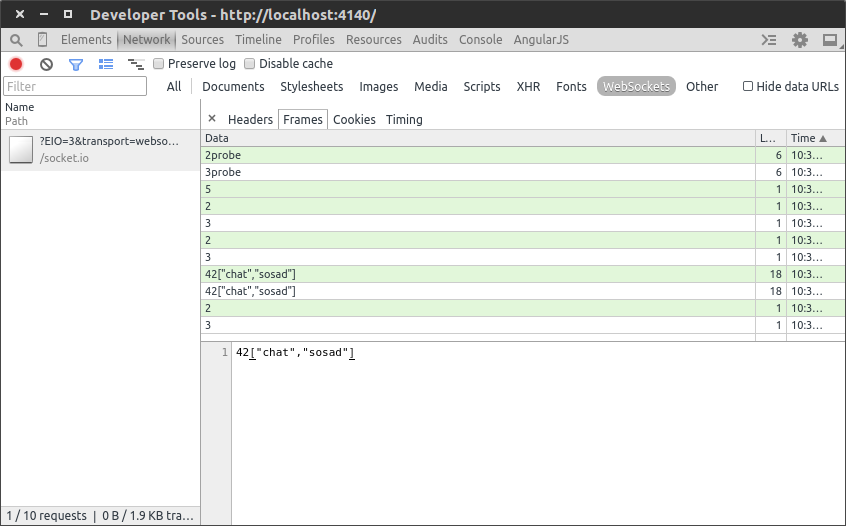
Task: Click the Length column header
Action: (770, 138)
